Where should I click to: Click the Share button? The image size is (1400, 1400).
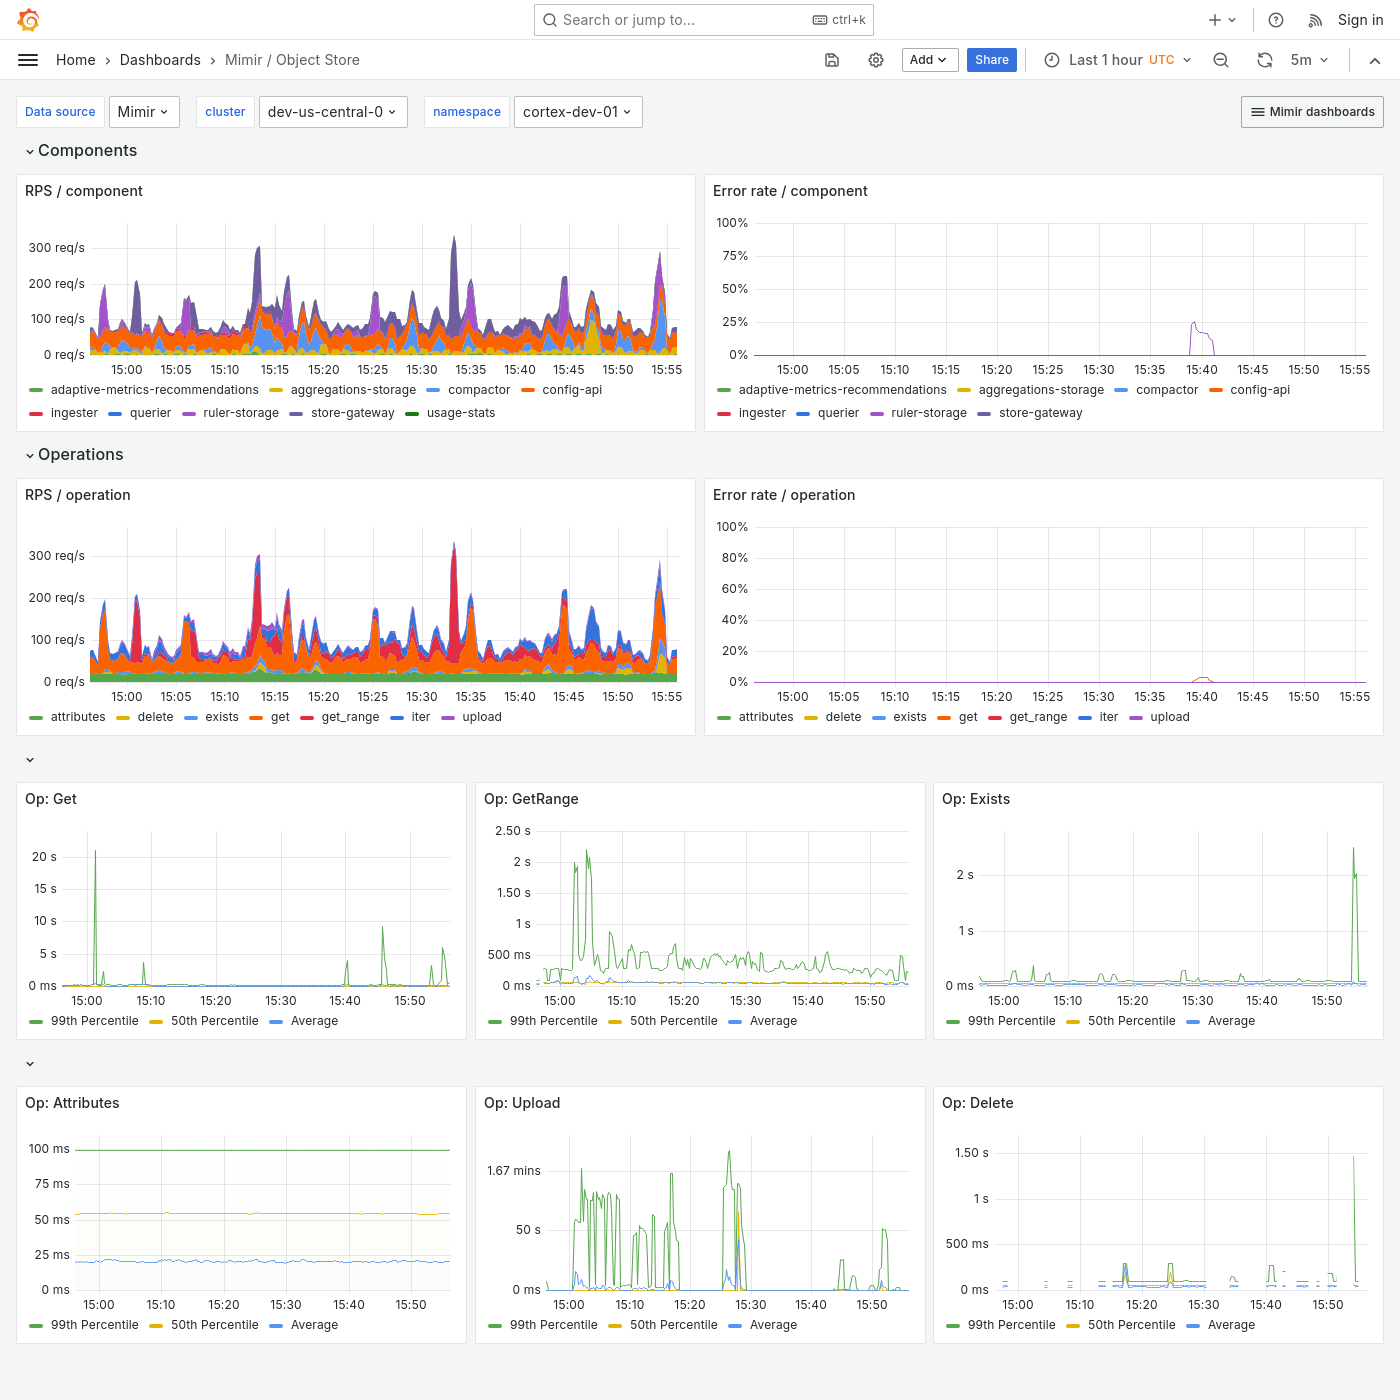[x=991, y=60]
